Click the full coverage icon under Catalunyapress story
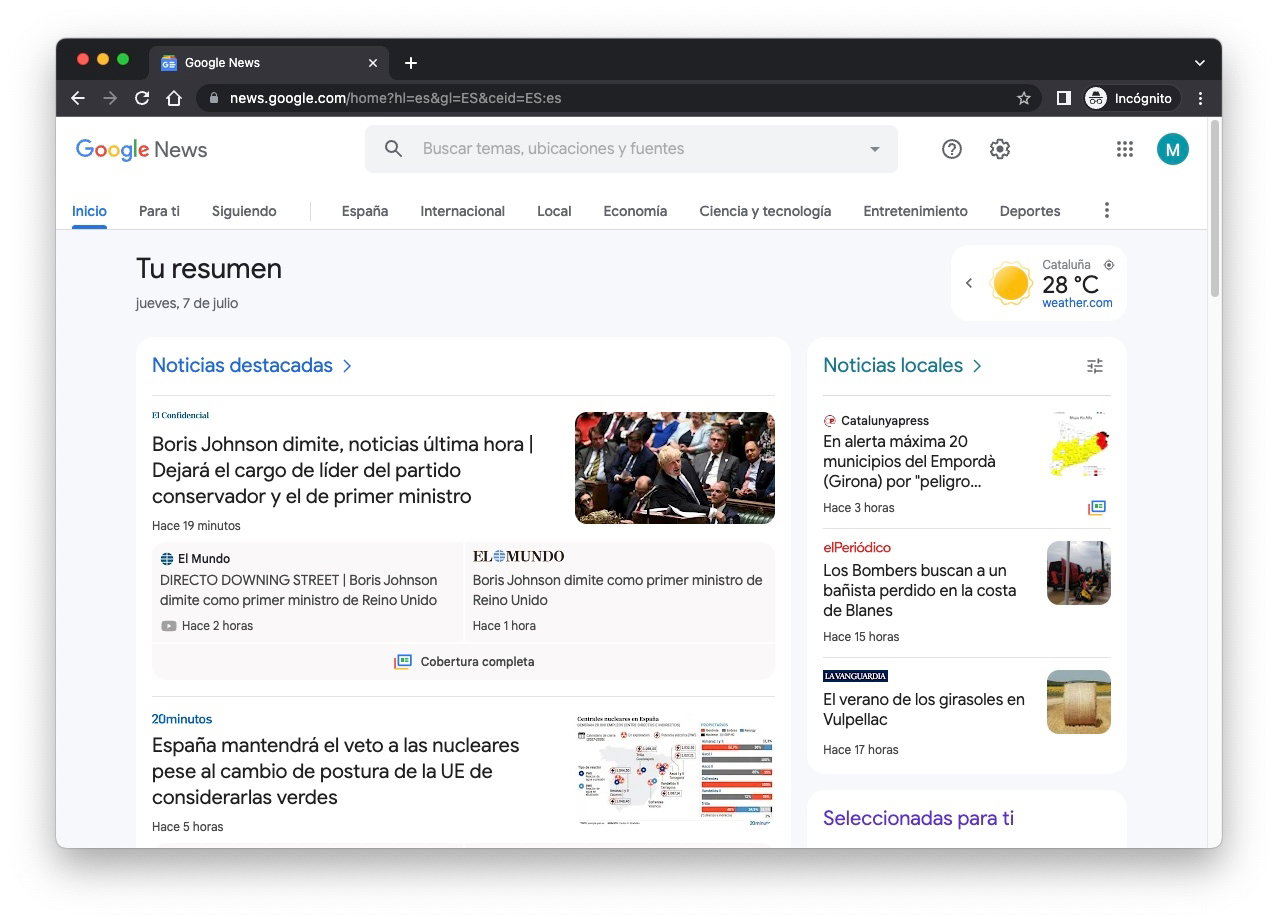Image resolution: width=1278 pixels, height=922 pixels. pos(1097,508)
